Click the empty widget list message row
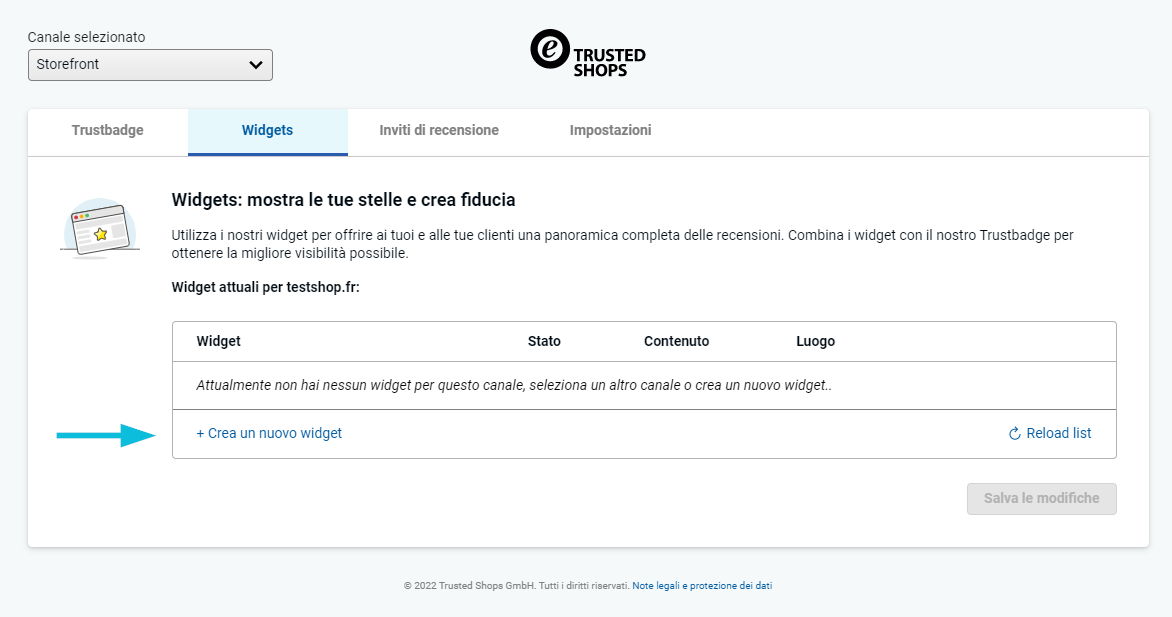This screenshot has height=617, width=1172. (644, 385)
